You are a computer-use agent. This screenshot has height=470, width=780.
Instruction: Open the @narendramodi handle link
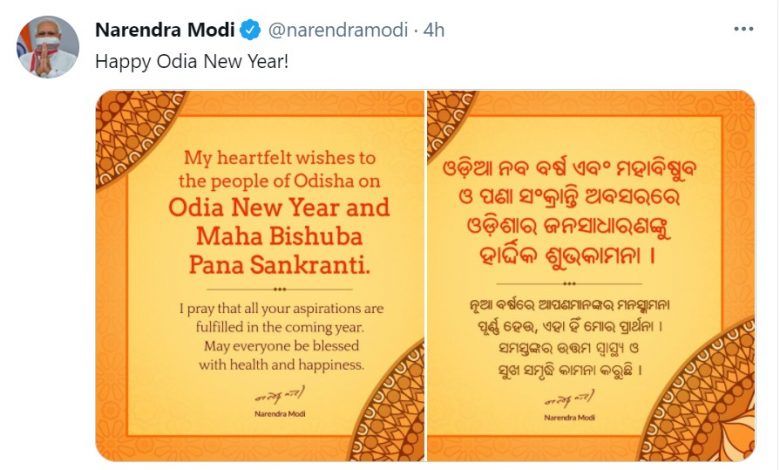click(338, 30)
